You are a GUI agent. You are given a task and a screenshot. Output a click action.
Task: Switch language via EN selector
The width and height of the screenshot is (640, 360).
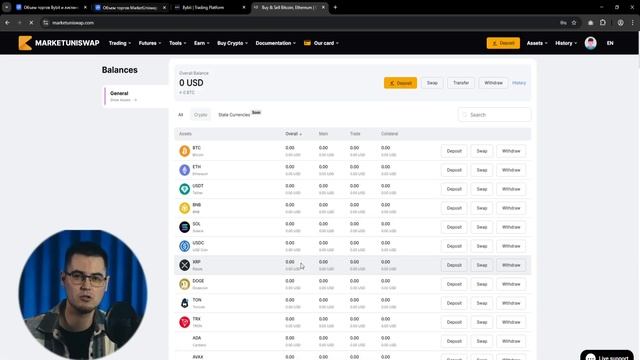[610, 43]
